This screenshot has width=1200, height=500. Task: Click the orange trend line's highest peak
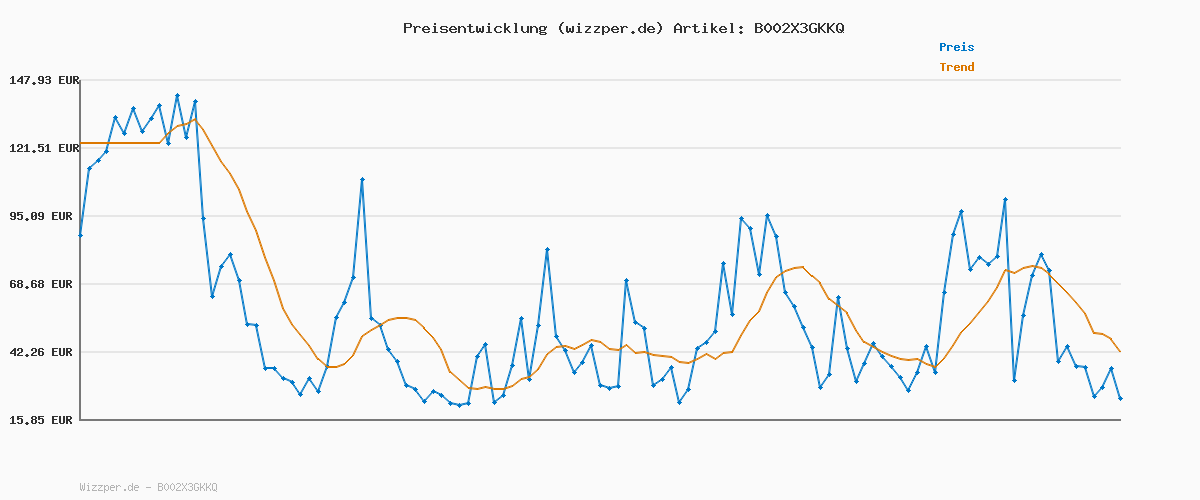coord(195,120)
